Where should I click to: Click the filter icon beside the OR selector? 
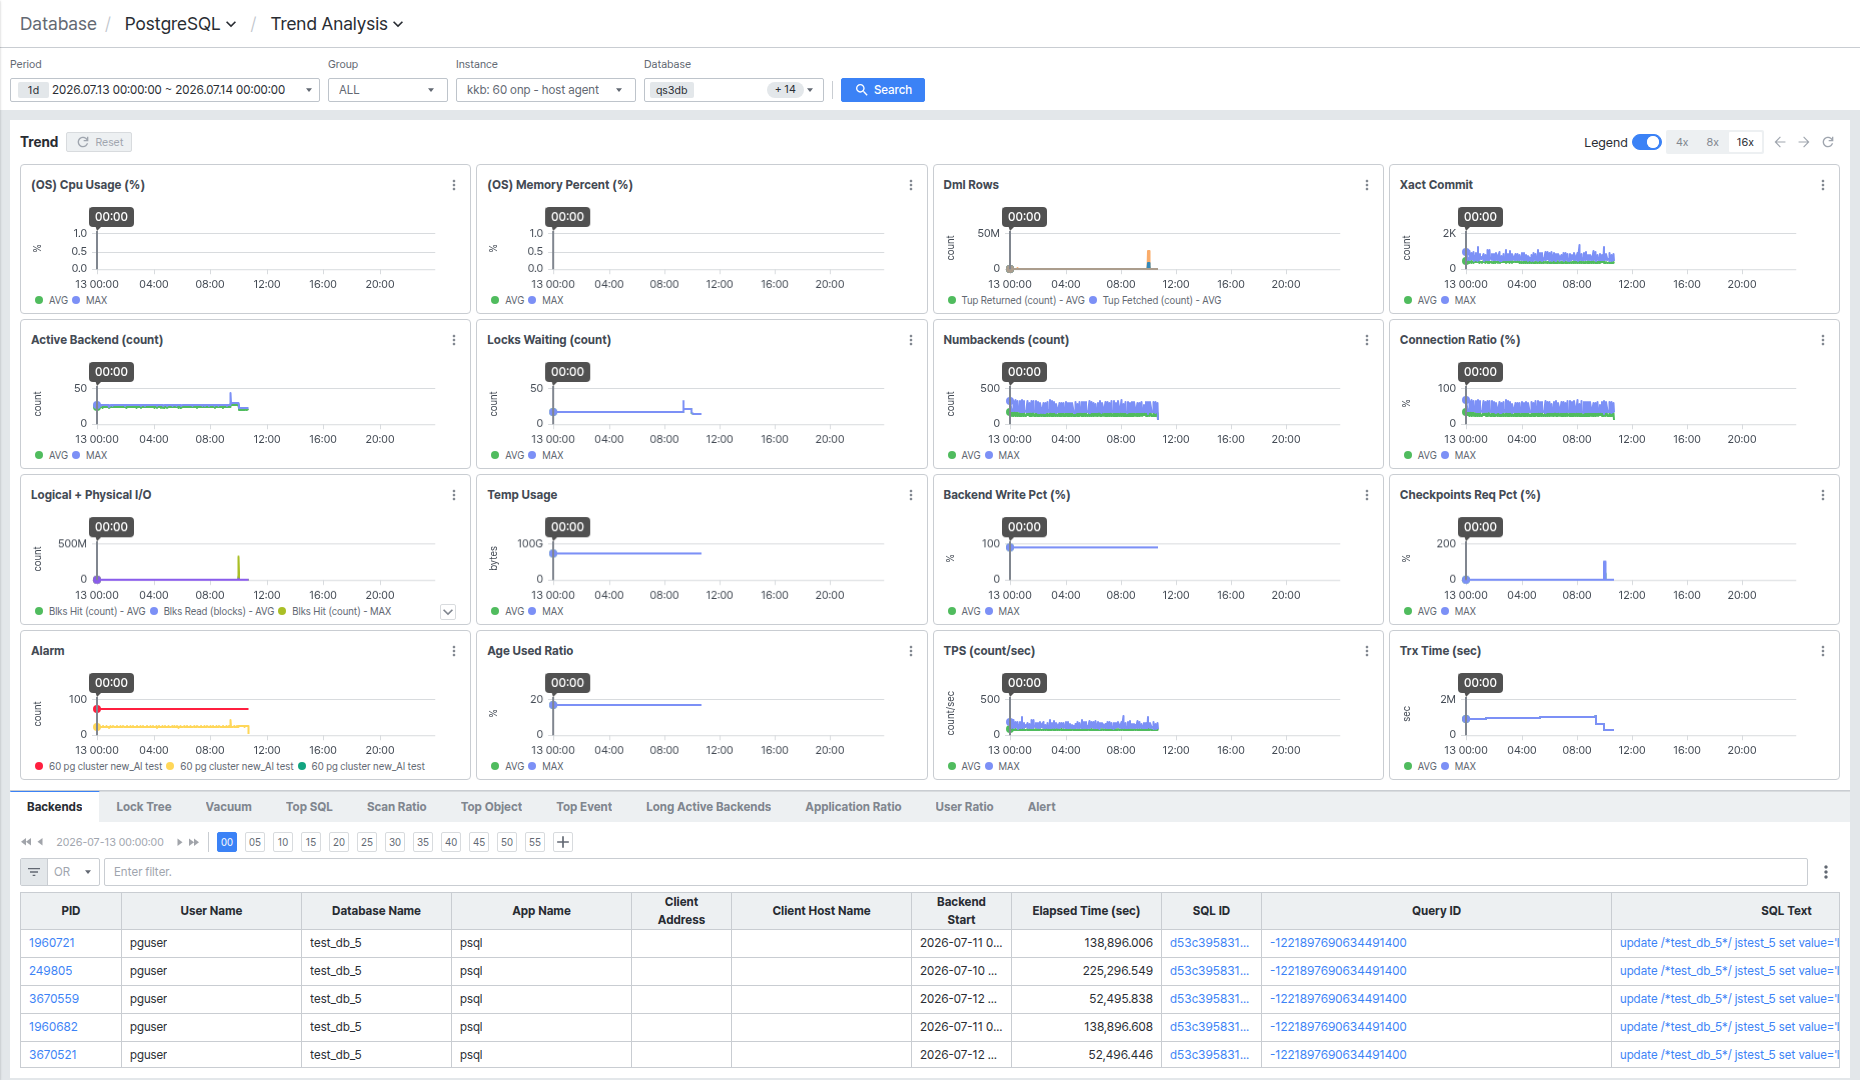[x=34, y=872]
